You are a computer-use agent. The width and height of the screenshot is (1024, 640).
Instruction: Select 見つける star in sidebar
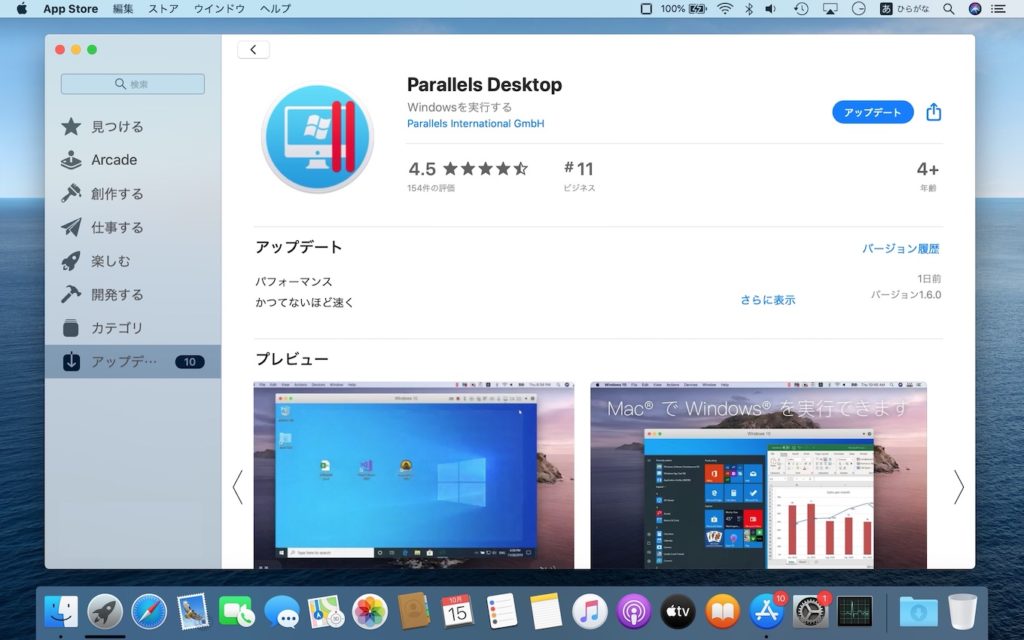(x=133, y=127)
